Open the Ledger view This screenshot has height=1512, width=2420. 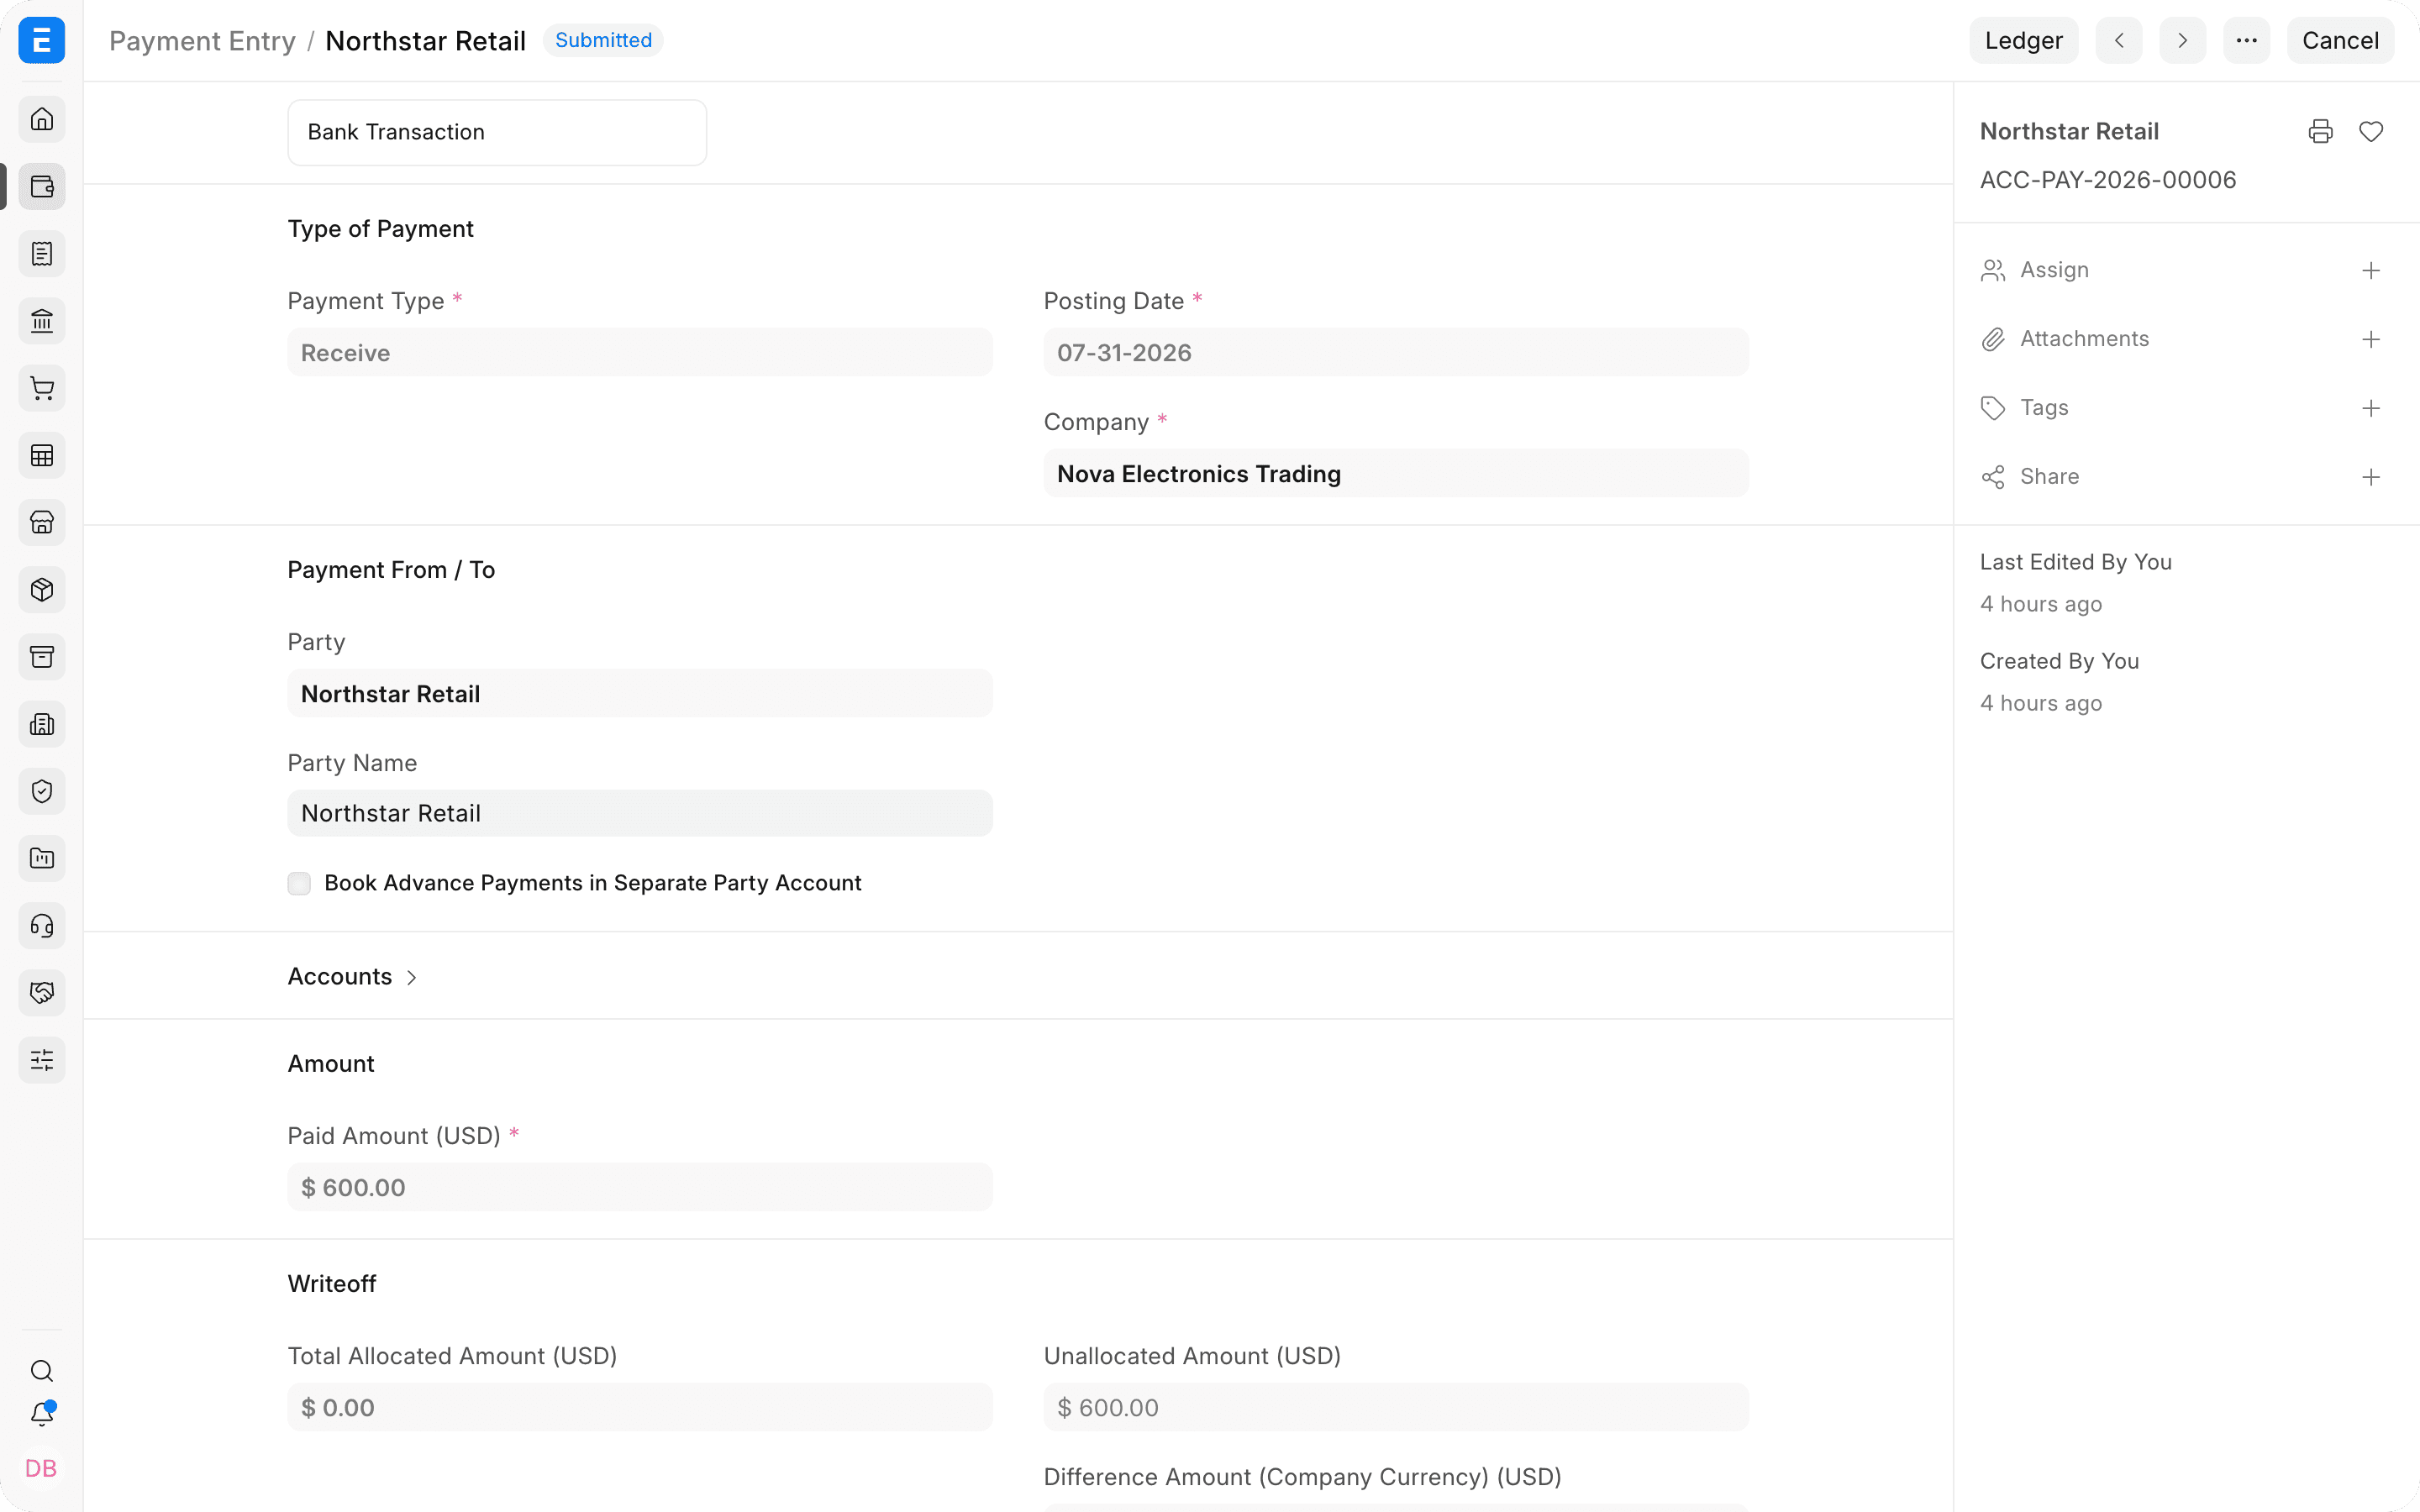2023,40
